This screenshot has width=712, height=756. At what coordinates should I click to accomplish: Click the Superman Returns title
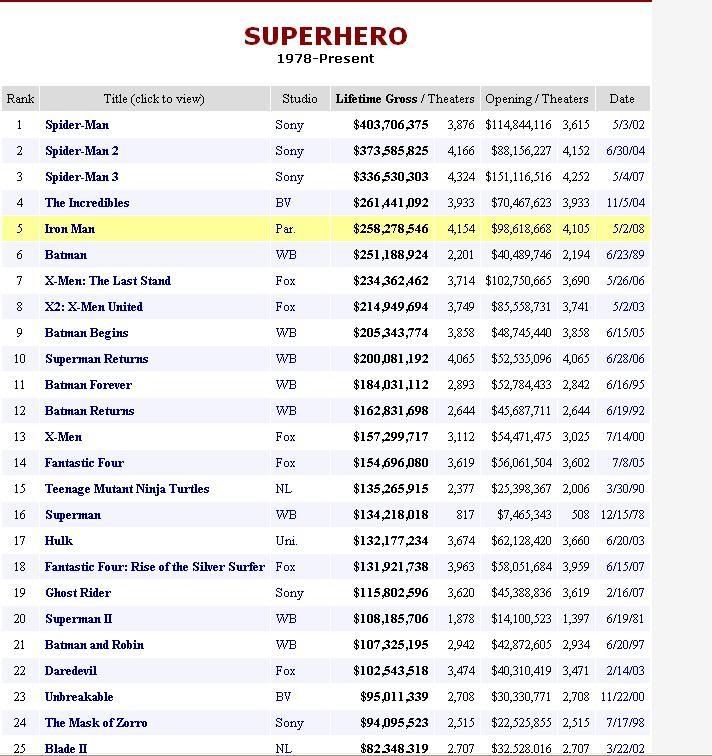[x=97, y=359]
